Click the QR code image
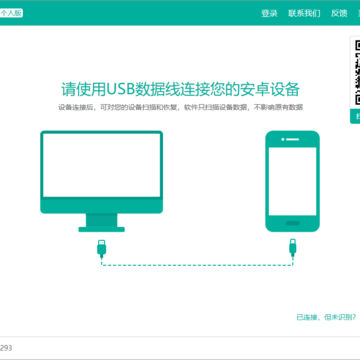Viewport: 360px width, 360px height. tap(357, 72)
